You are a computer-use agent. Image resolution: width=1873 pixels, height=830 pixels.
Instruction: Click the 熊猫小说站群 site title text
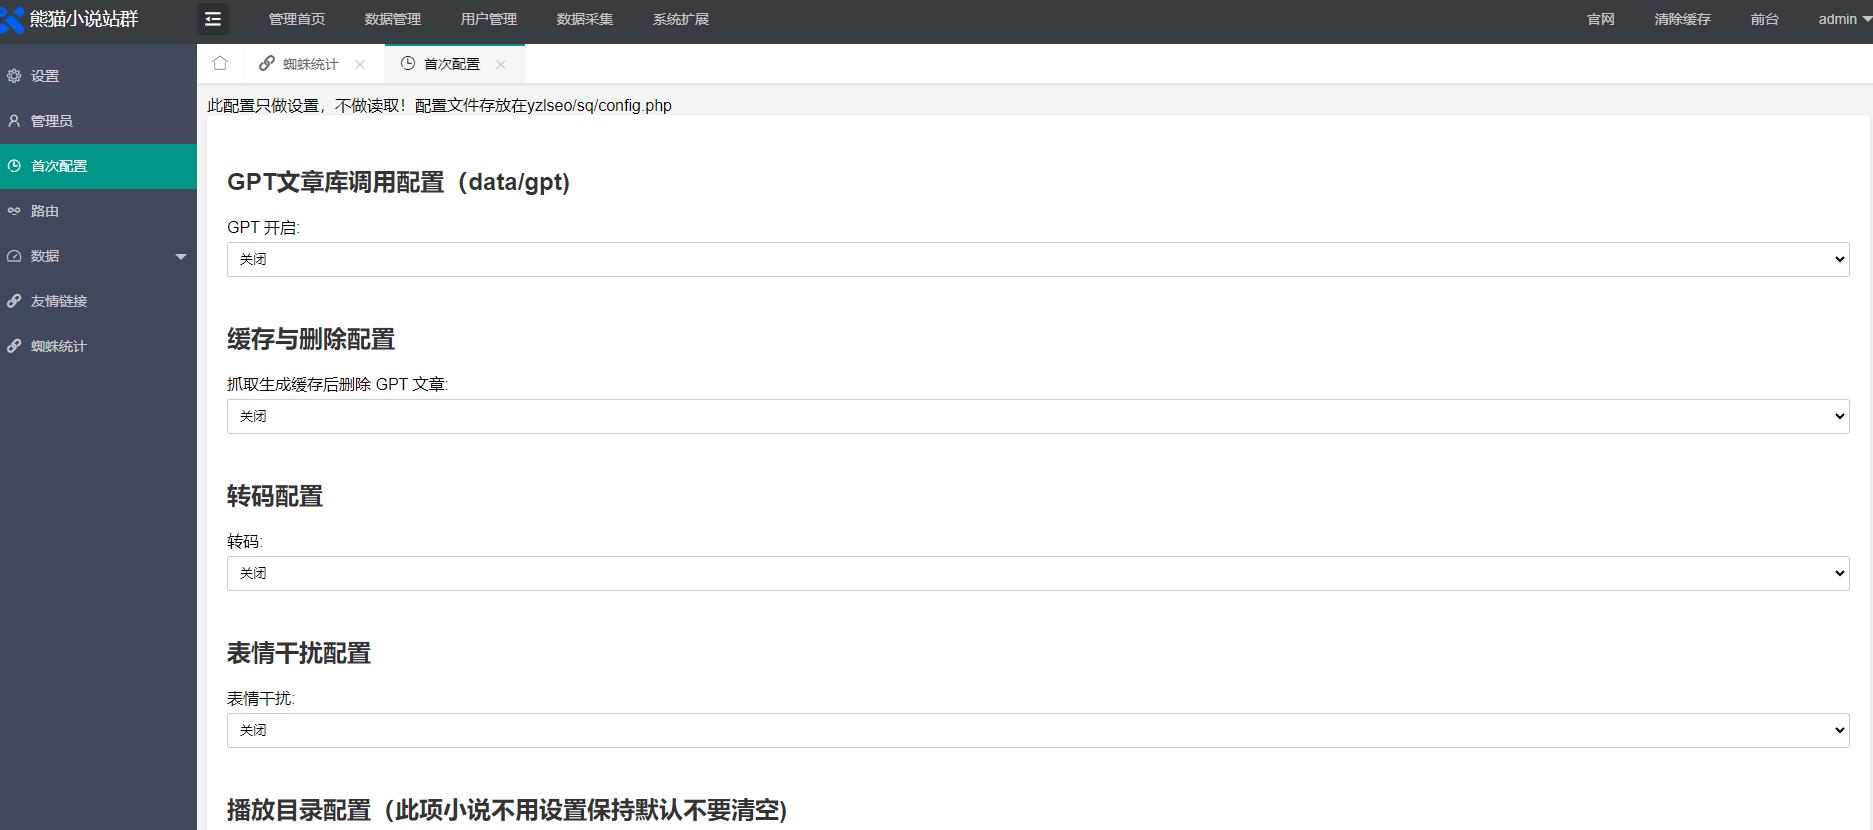point(84,19)
